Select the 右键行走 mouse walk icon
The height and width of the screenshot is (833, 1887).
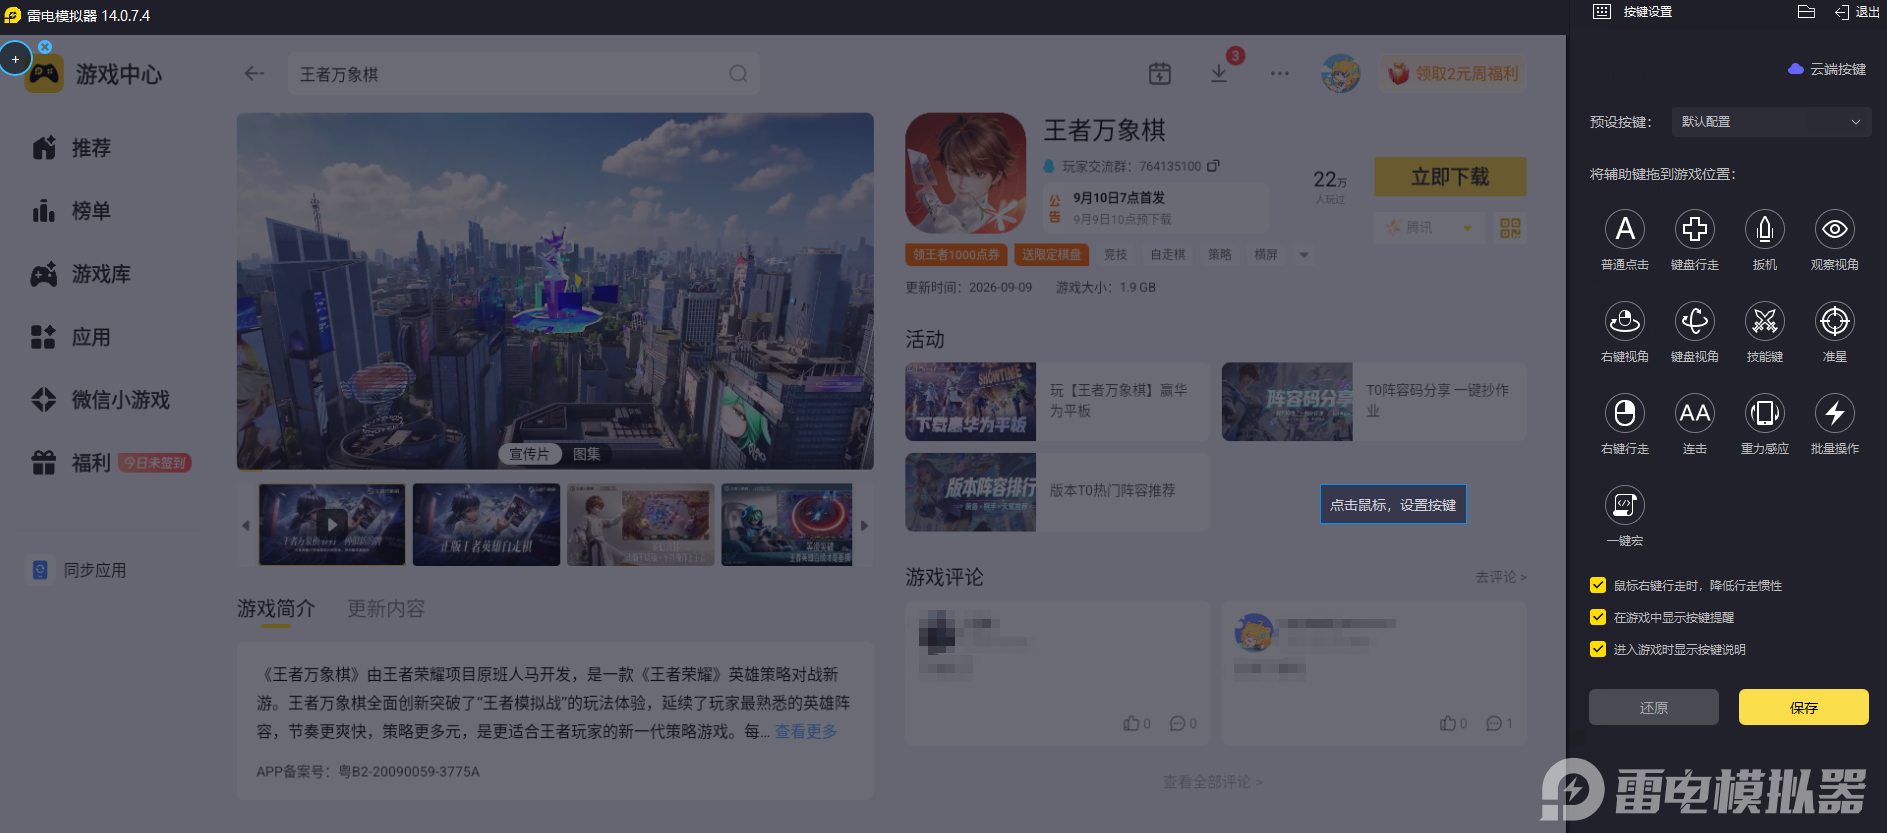click(1625, 413)
